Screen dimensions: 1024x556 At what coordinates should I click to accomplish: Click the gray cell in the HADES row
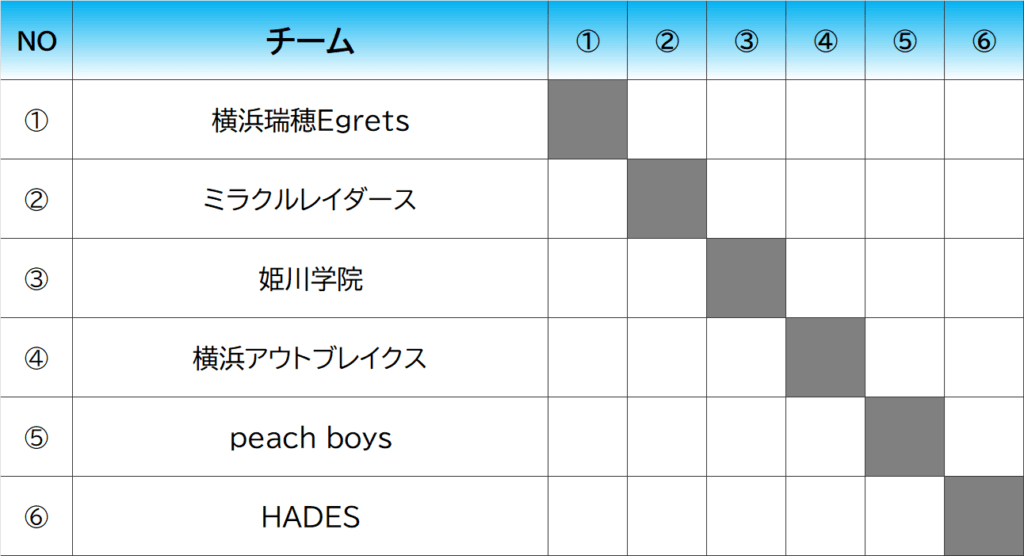[x=983, y=516]
